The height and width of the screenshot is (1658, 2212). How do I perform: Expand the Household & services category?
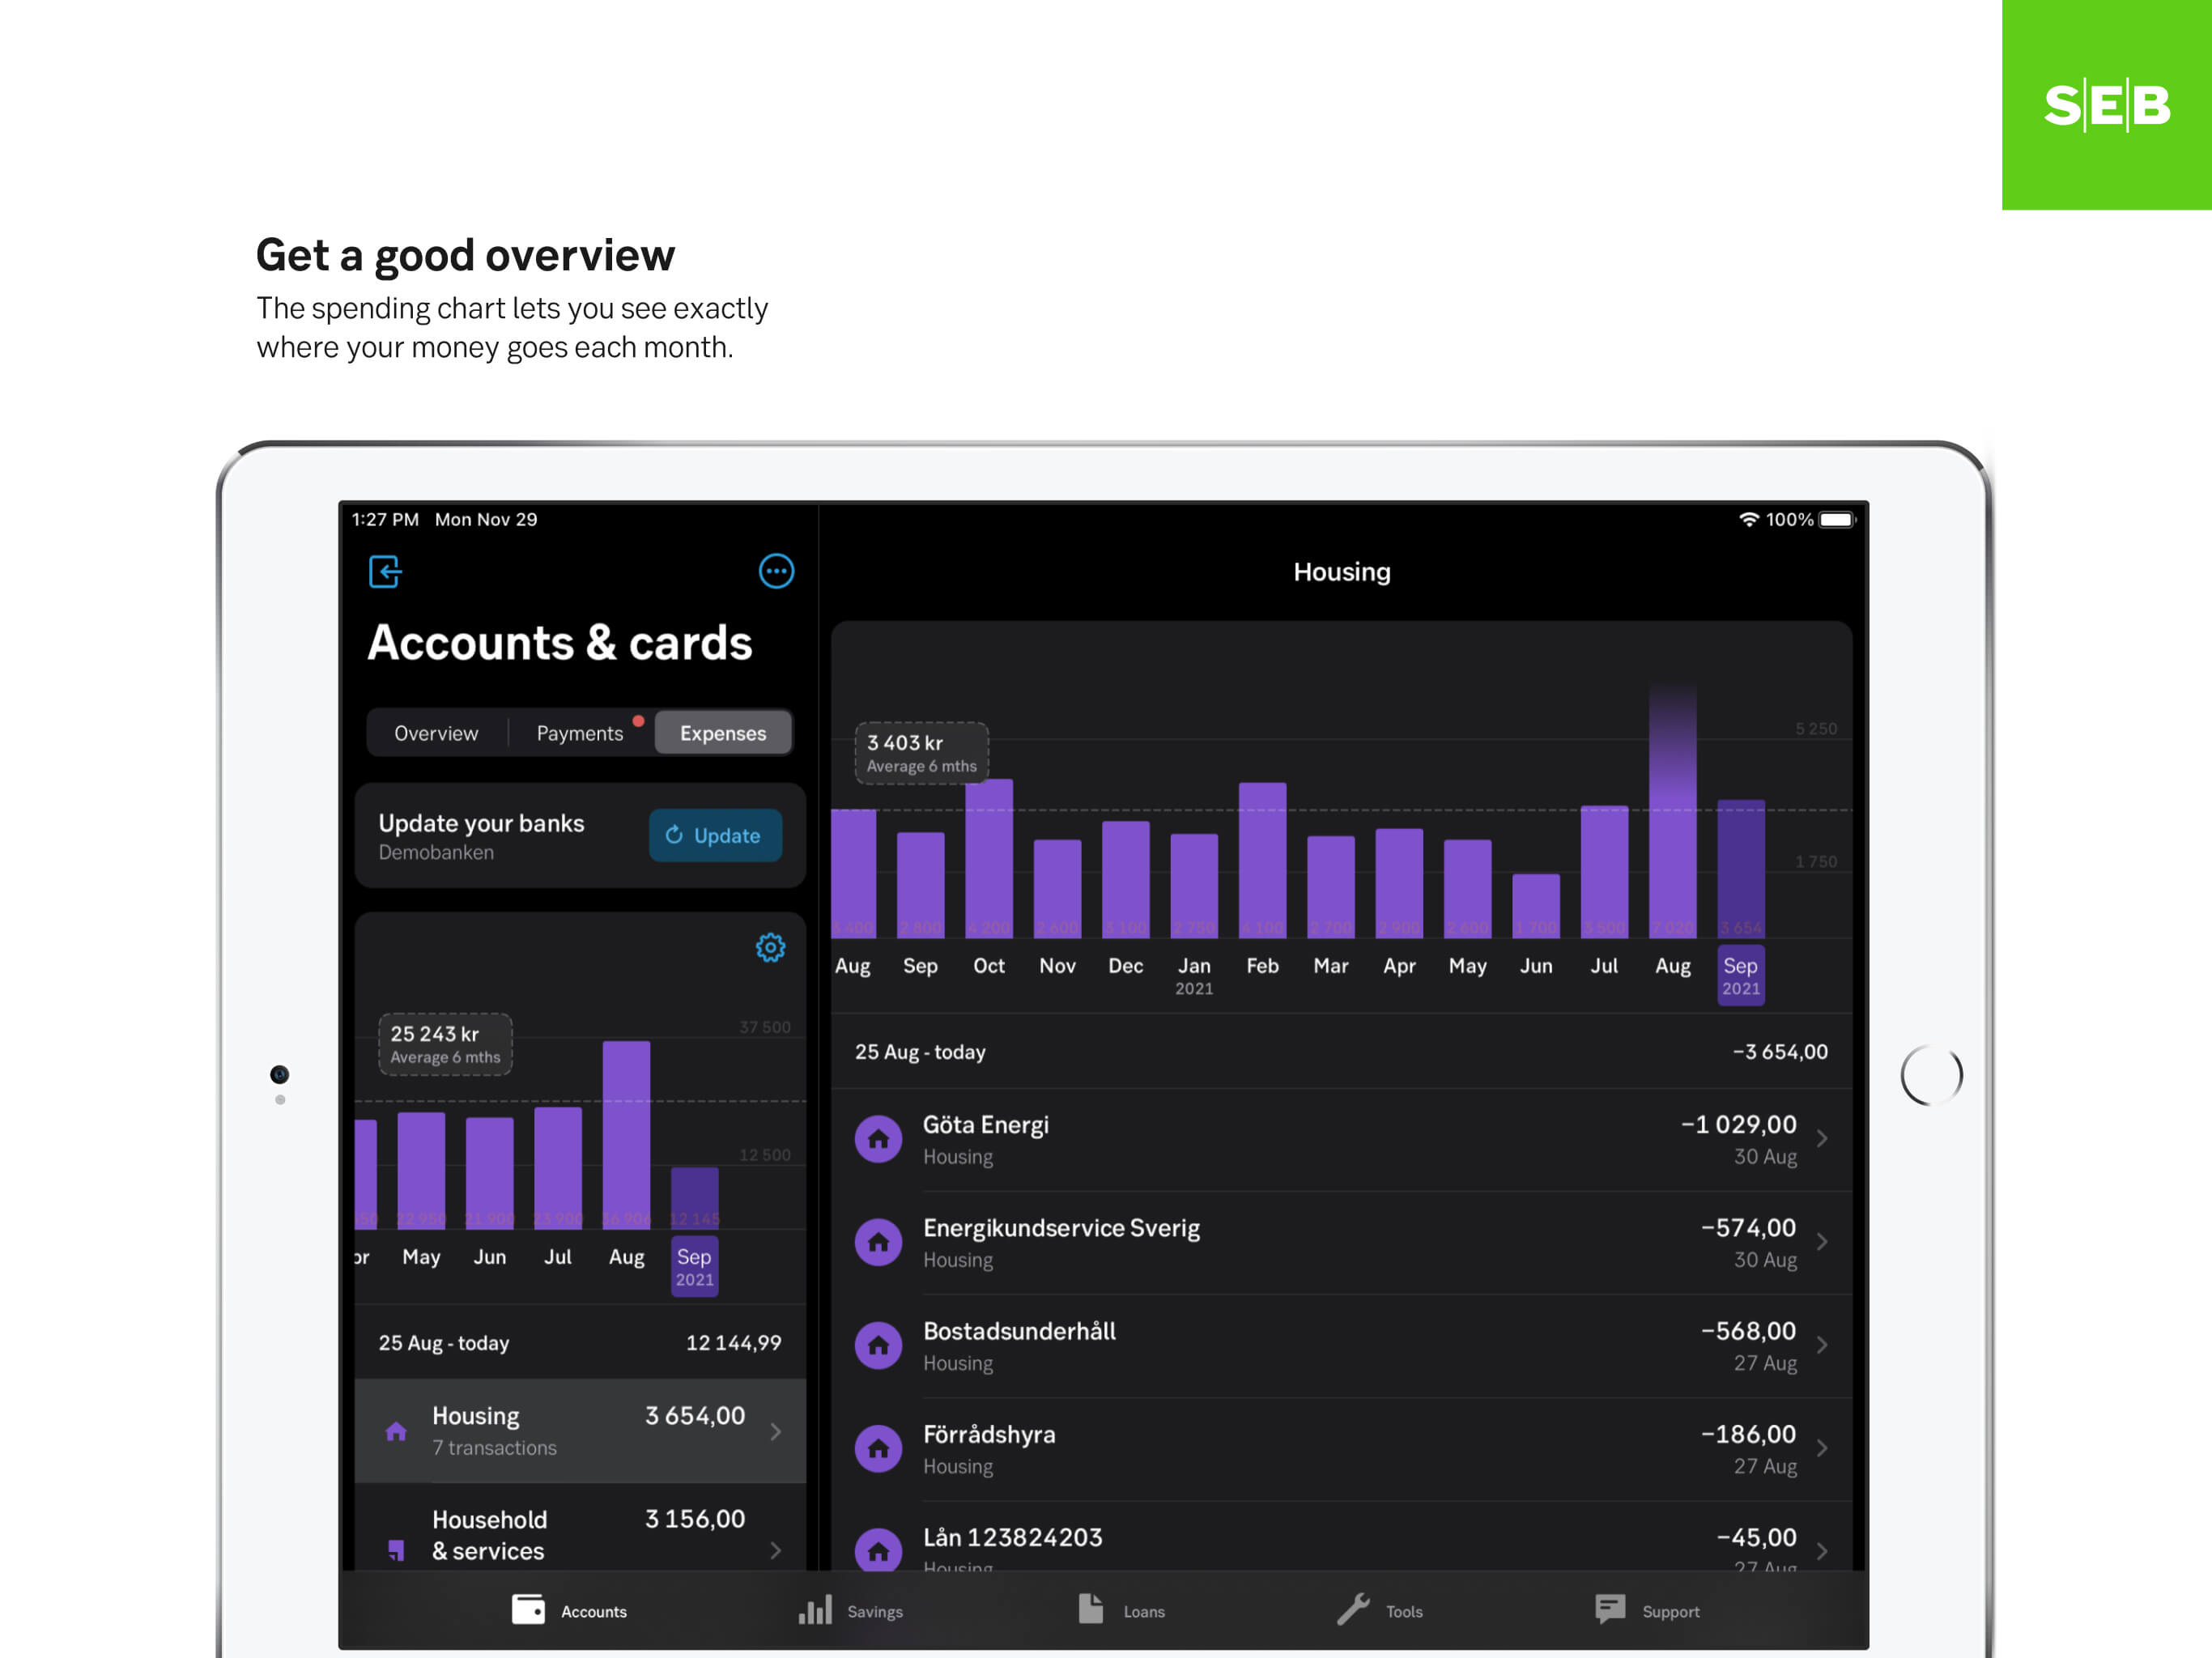pos(580,1535)
